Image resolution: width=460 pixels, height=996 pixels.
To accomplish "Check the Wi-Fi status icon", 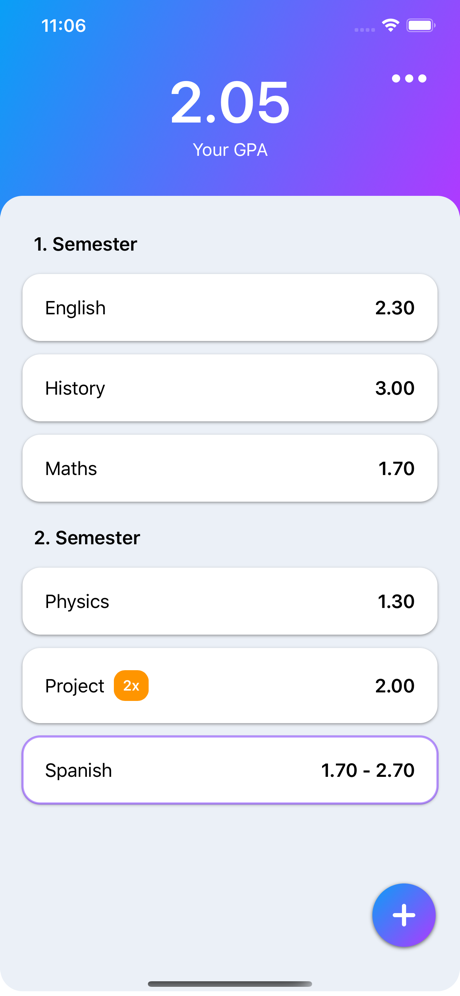I will coord(390,25).
